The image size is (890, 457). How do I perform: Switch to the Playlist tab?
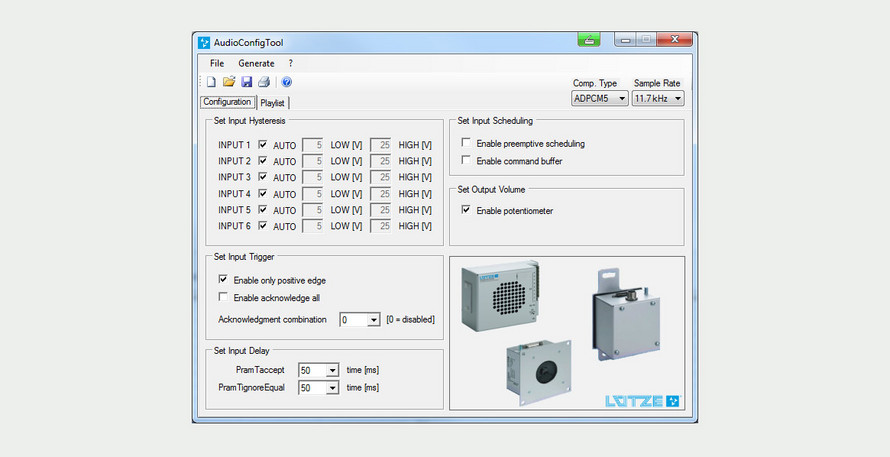coord(272,103)
